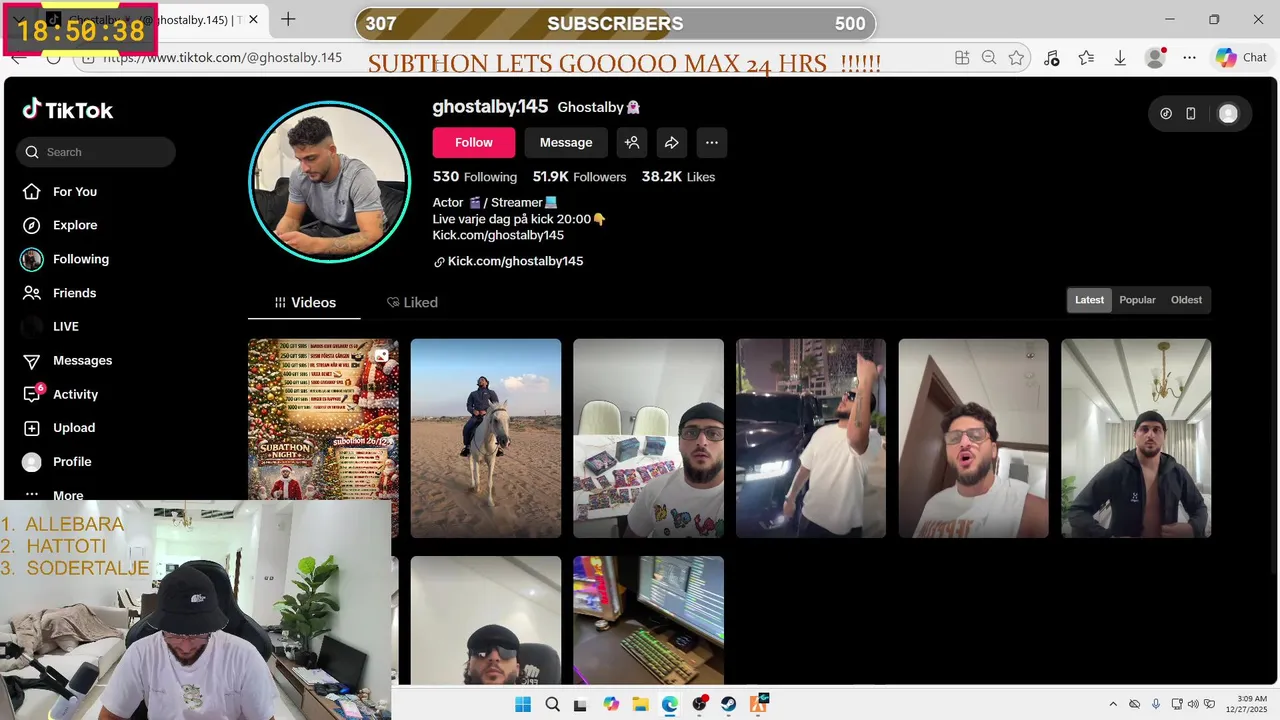The height and width of the screenshot is (720, 1280).
Task: Open the Windows Start menu
Action: pos(523,704)
